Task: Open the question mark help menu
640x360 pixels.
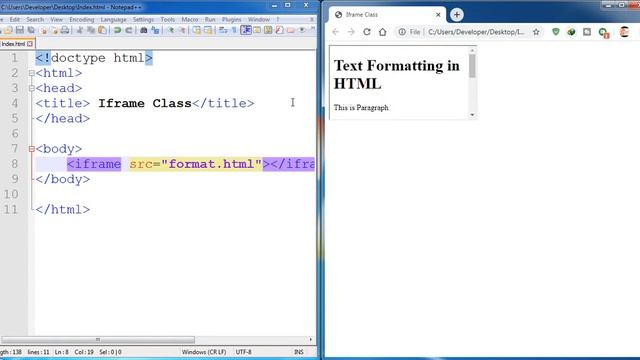Action: tap(278, 19)
